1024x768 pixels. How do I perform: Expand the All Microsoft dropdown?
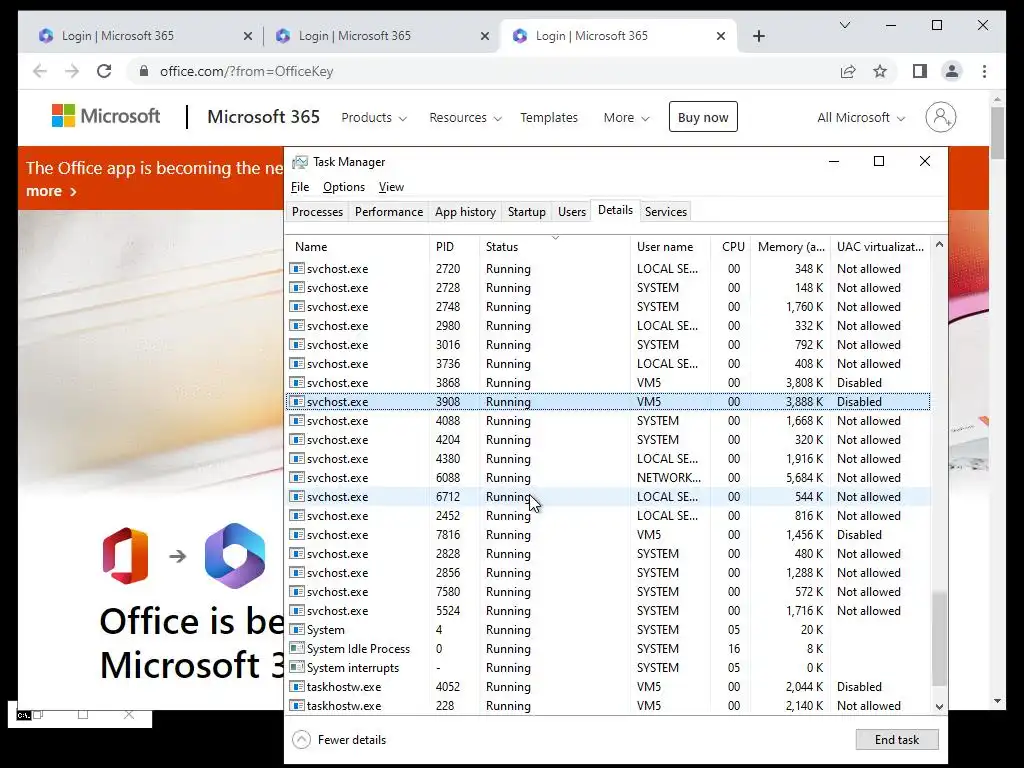tap(861, 118)
